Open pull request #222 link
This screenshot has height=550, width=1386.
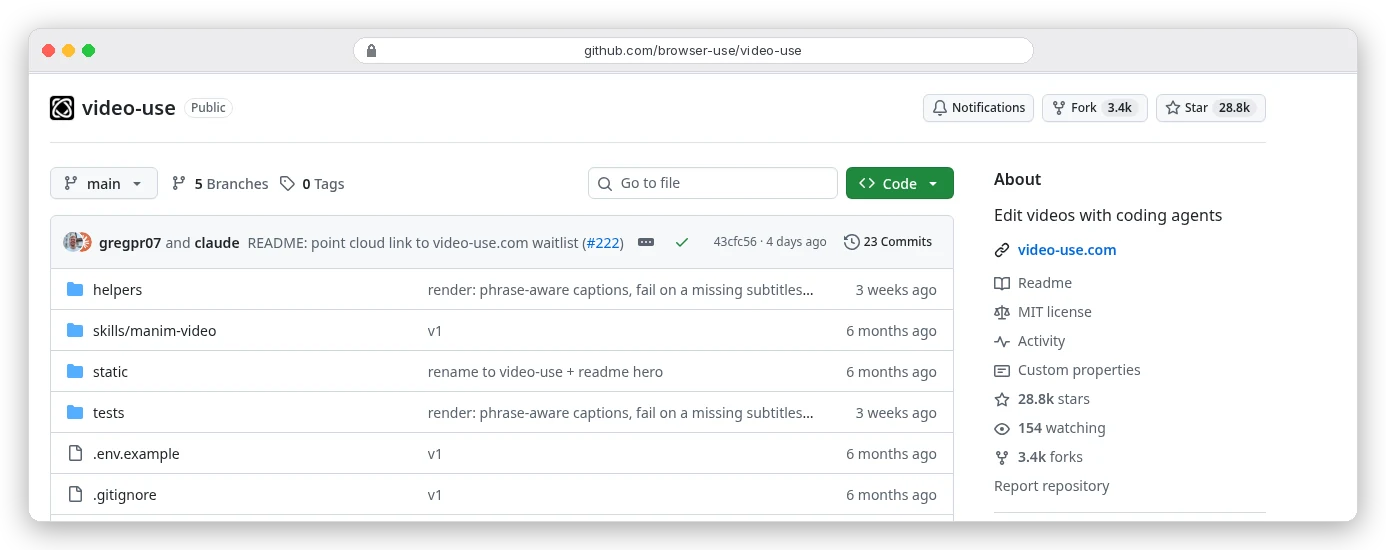603,242
